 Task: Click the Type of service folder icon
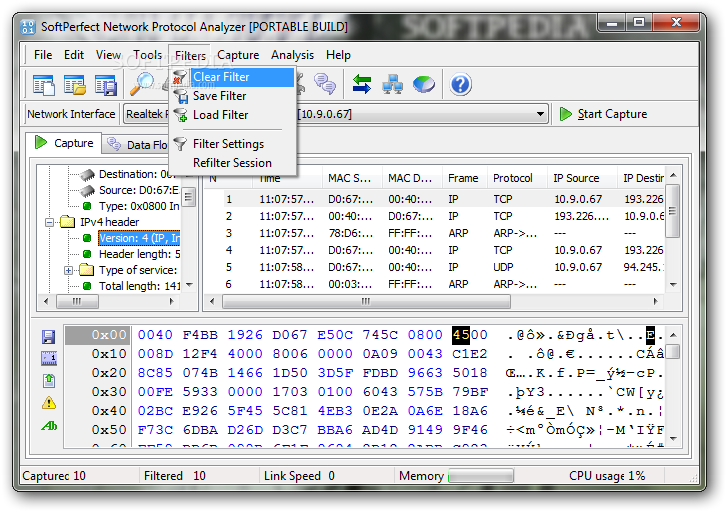pyautogui.click(x=86, y=269)
